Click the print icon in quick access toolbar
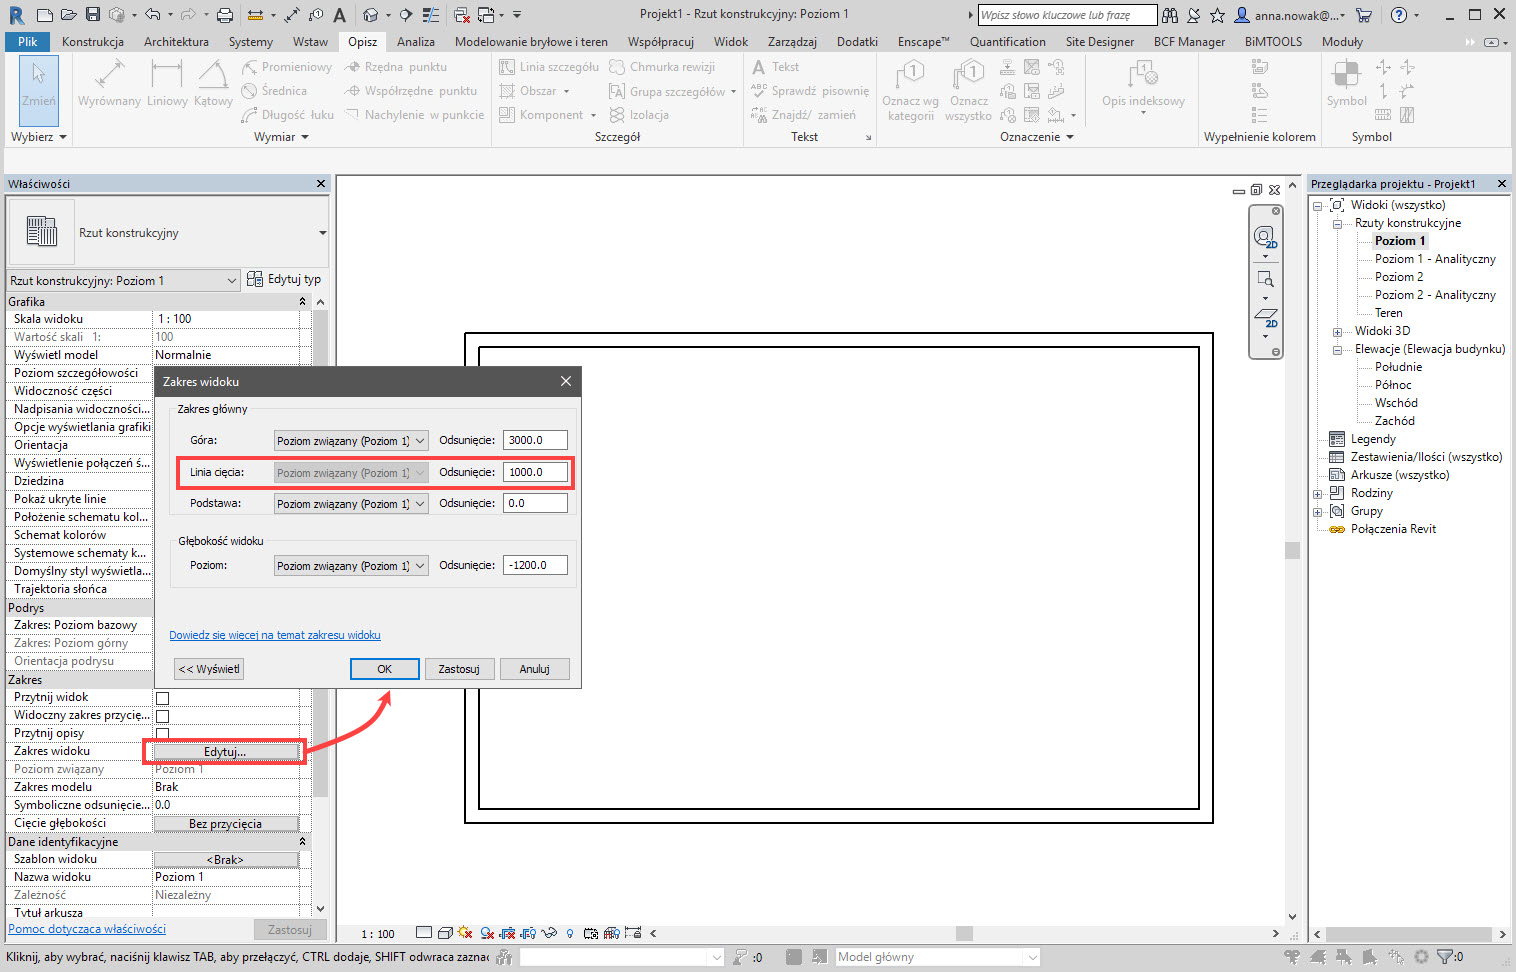The width and height of the screenshot is (1516, 972). click(225, 15)
